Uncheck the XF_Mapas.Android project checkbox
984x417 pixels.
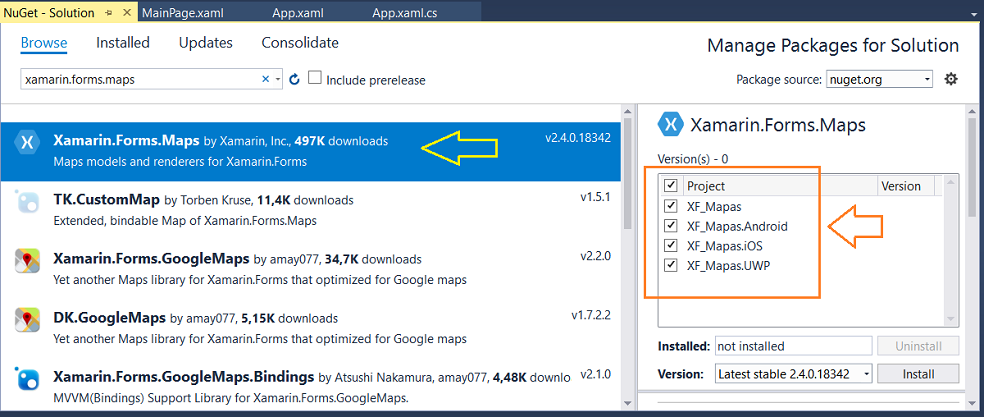pos(671,226)
